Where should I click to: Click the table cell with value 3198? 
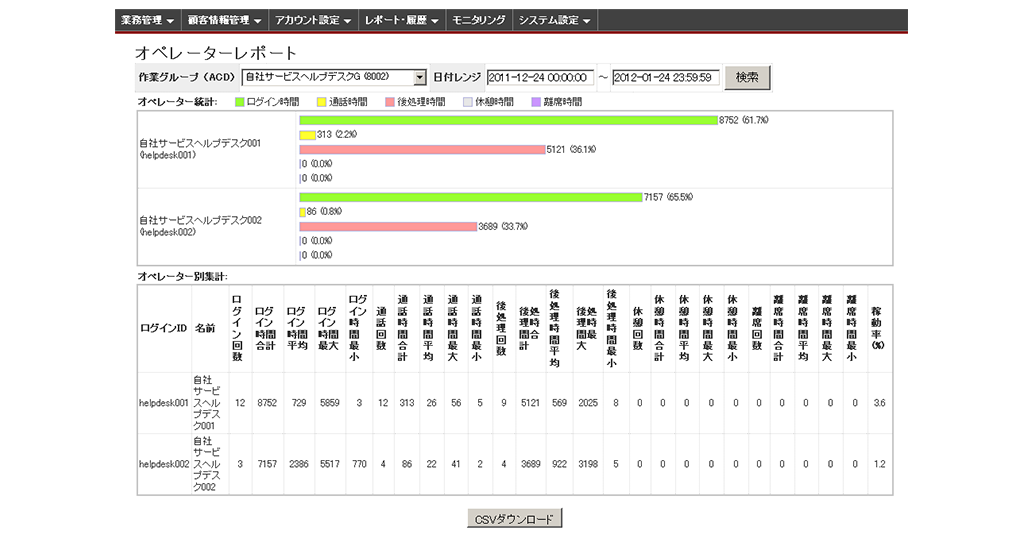(588, 464)
